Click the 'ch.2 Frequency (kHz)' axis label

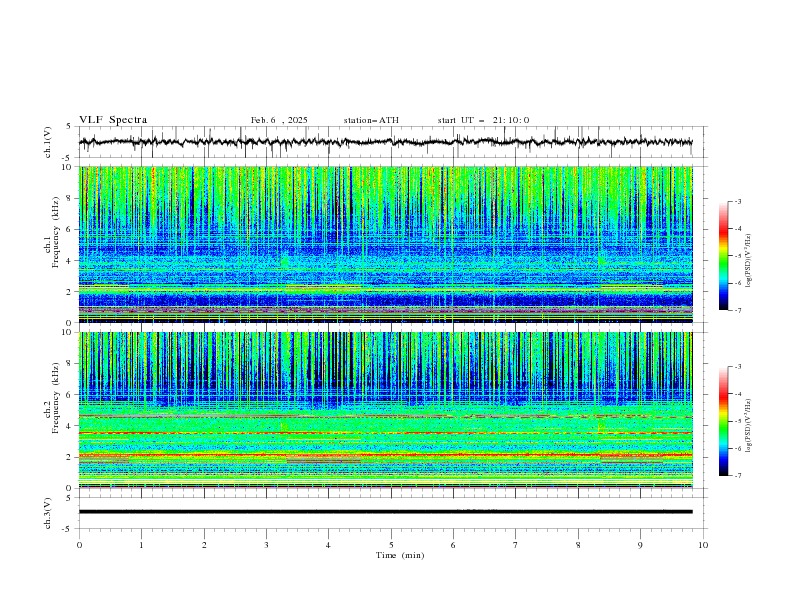52,398
